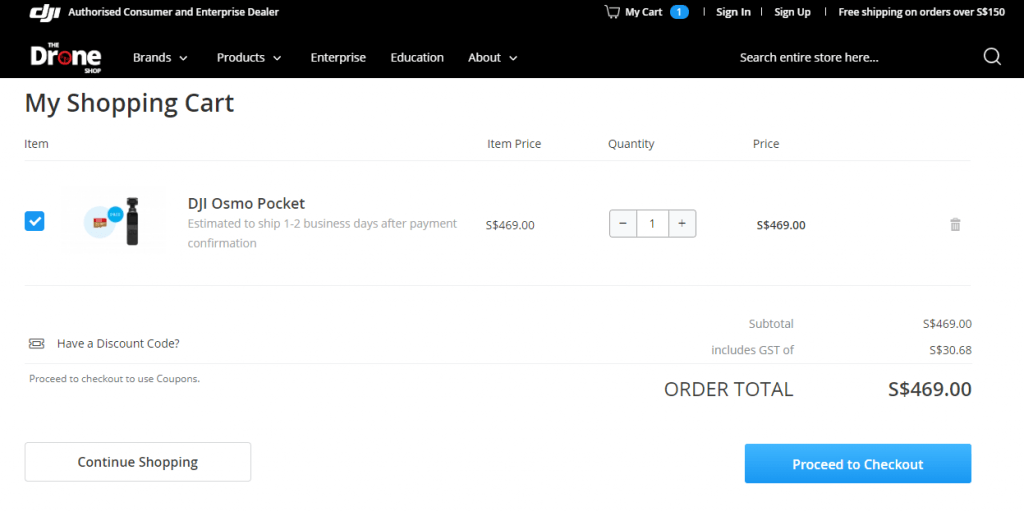
Task: Click the Sign In link
Action: pyautogui.click(x=733, y=12)
